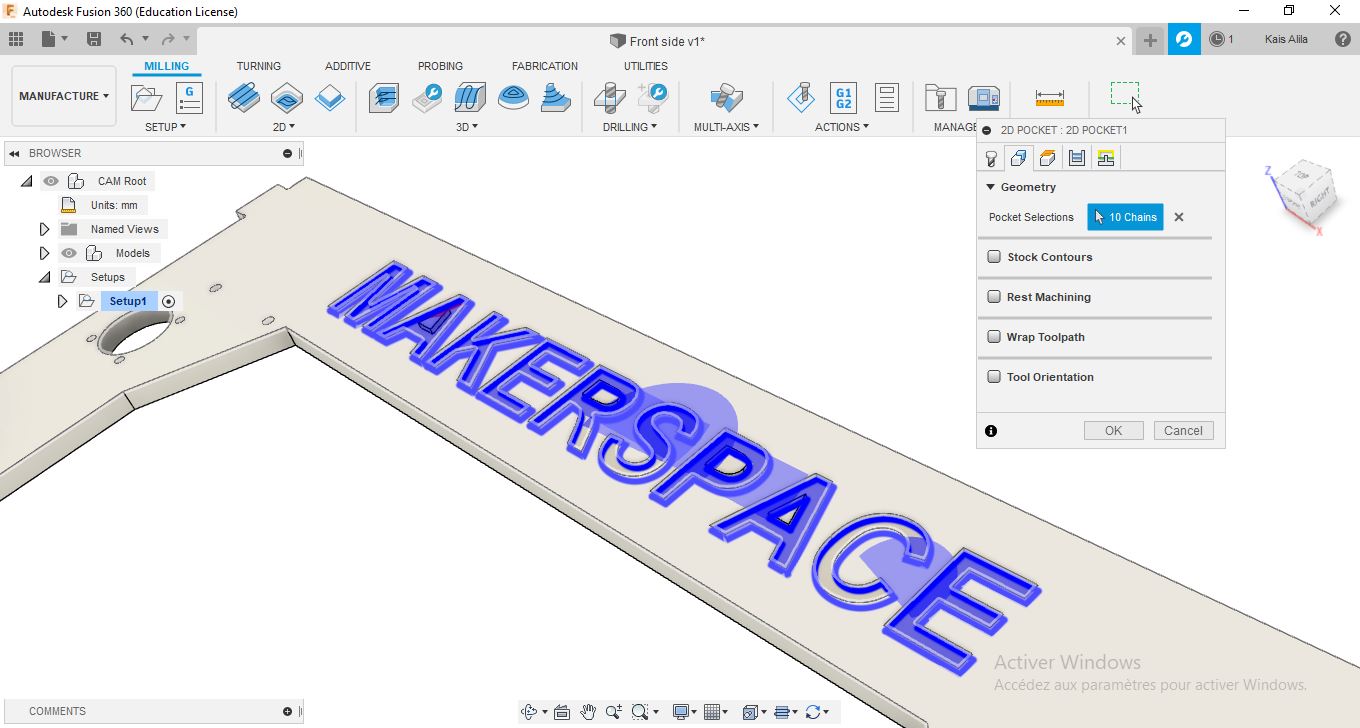This screenshot has width=1360, height=728.
Task: Open the MANUFACTURE workspace dropdown
Action: coord(63,96)
